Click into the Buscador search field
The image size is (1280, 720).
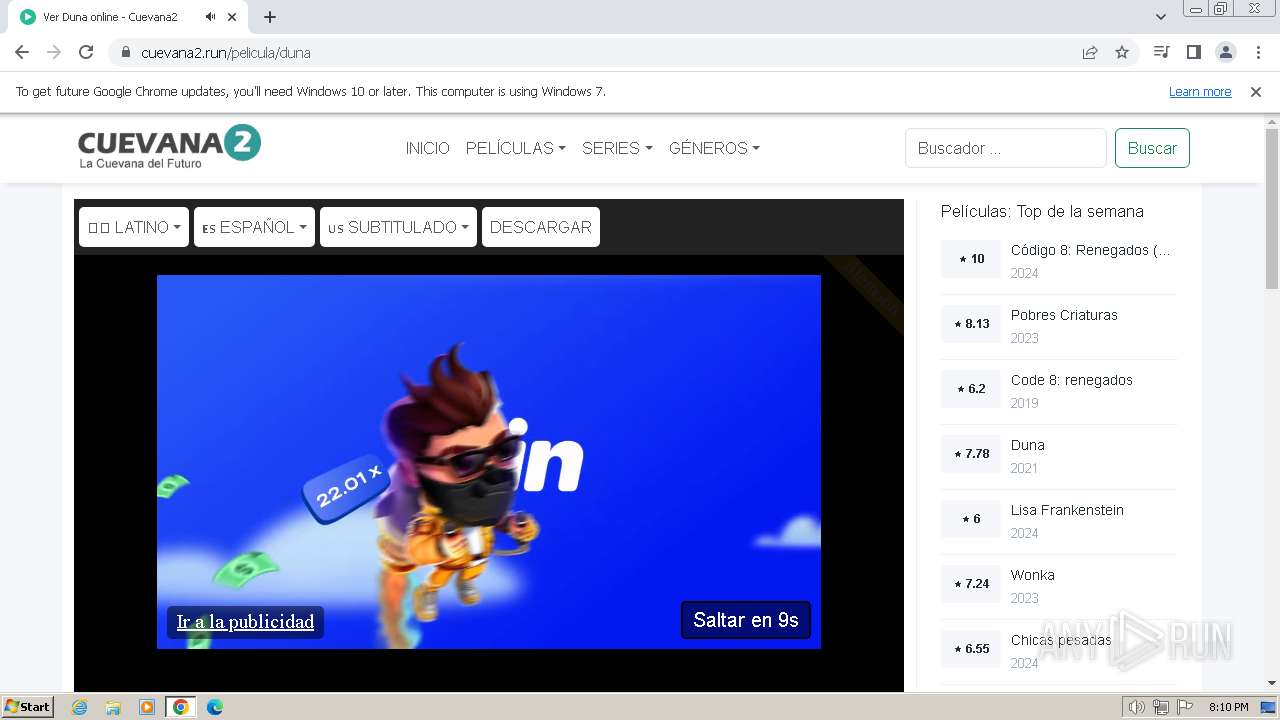(x=1006, y=148)
